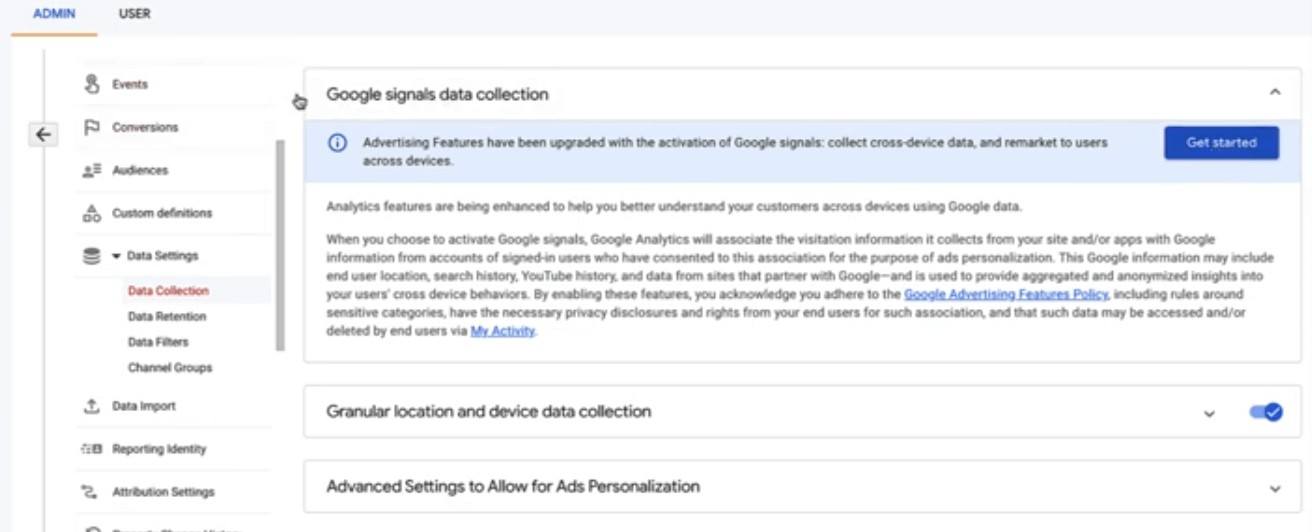Select Data Retention submenu item
1312x532 pixels.
coord(167,316)
